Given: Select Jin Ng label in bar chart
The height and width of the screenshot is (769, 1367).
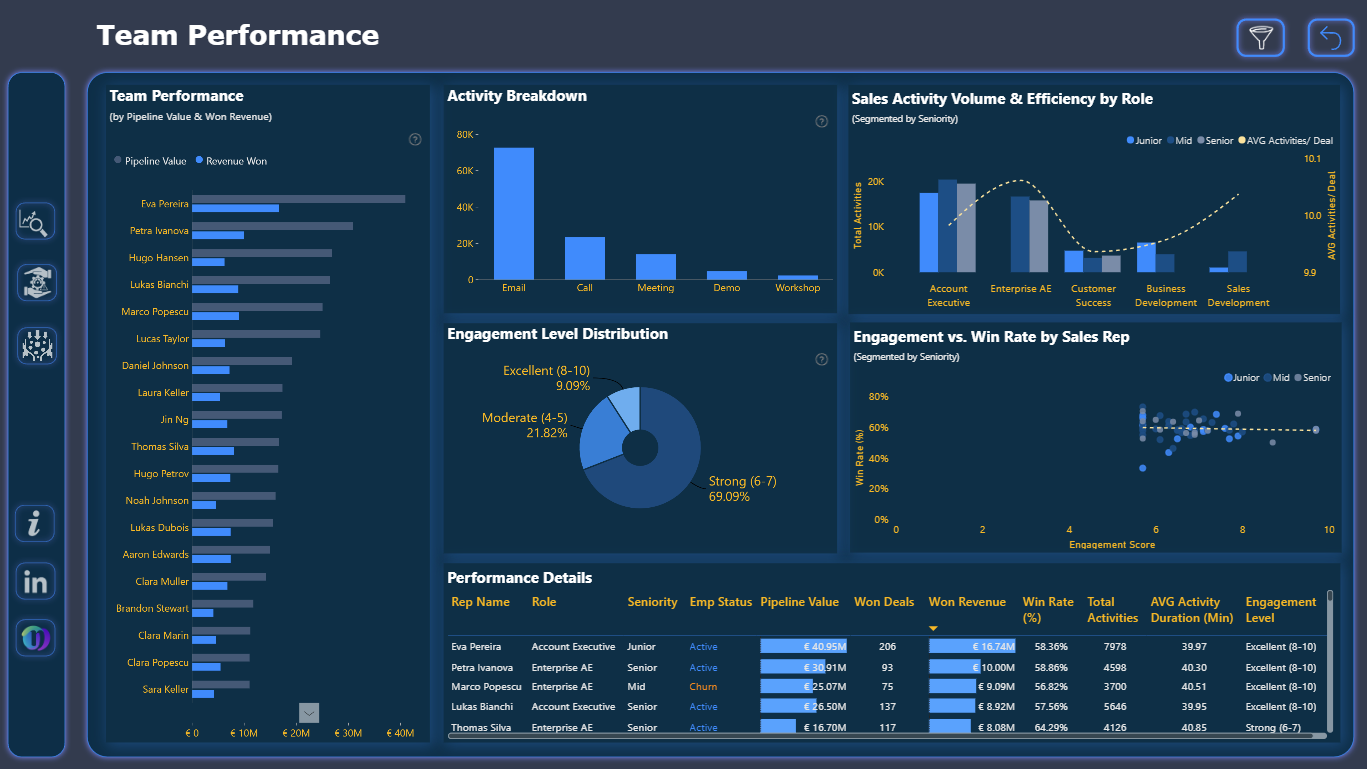Looking at the screenshot, I should [174, 420].
